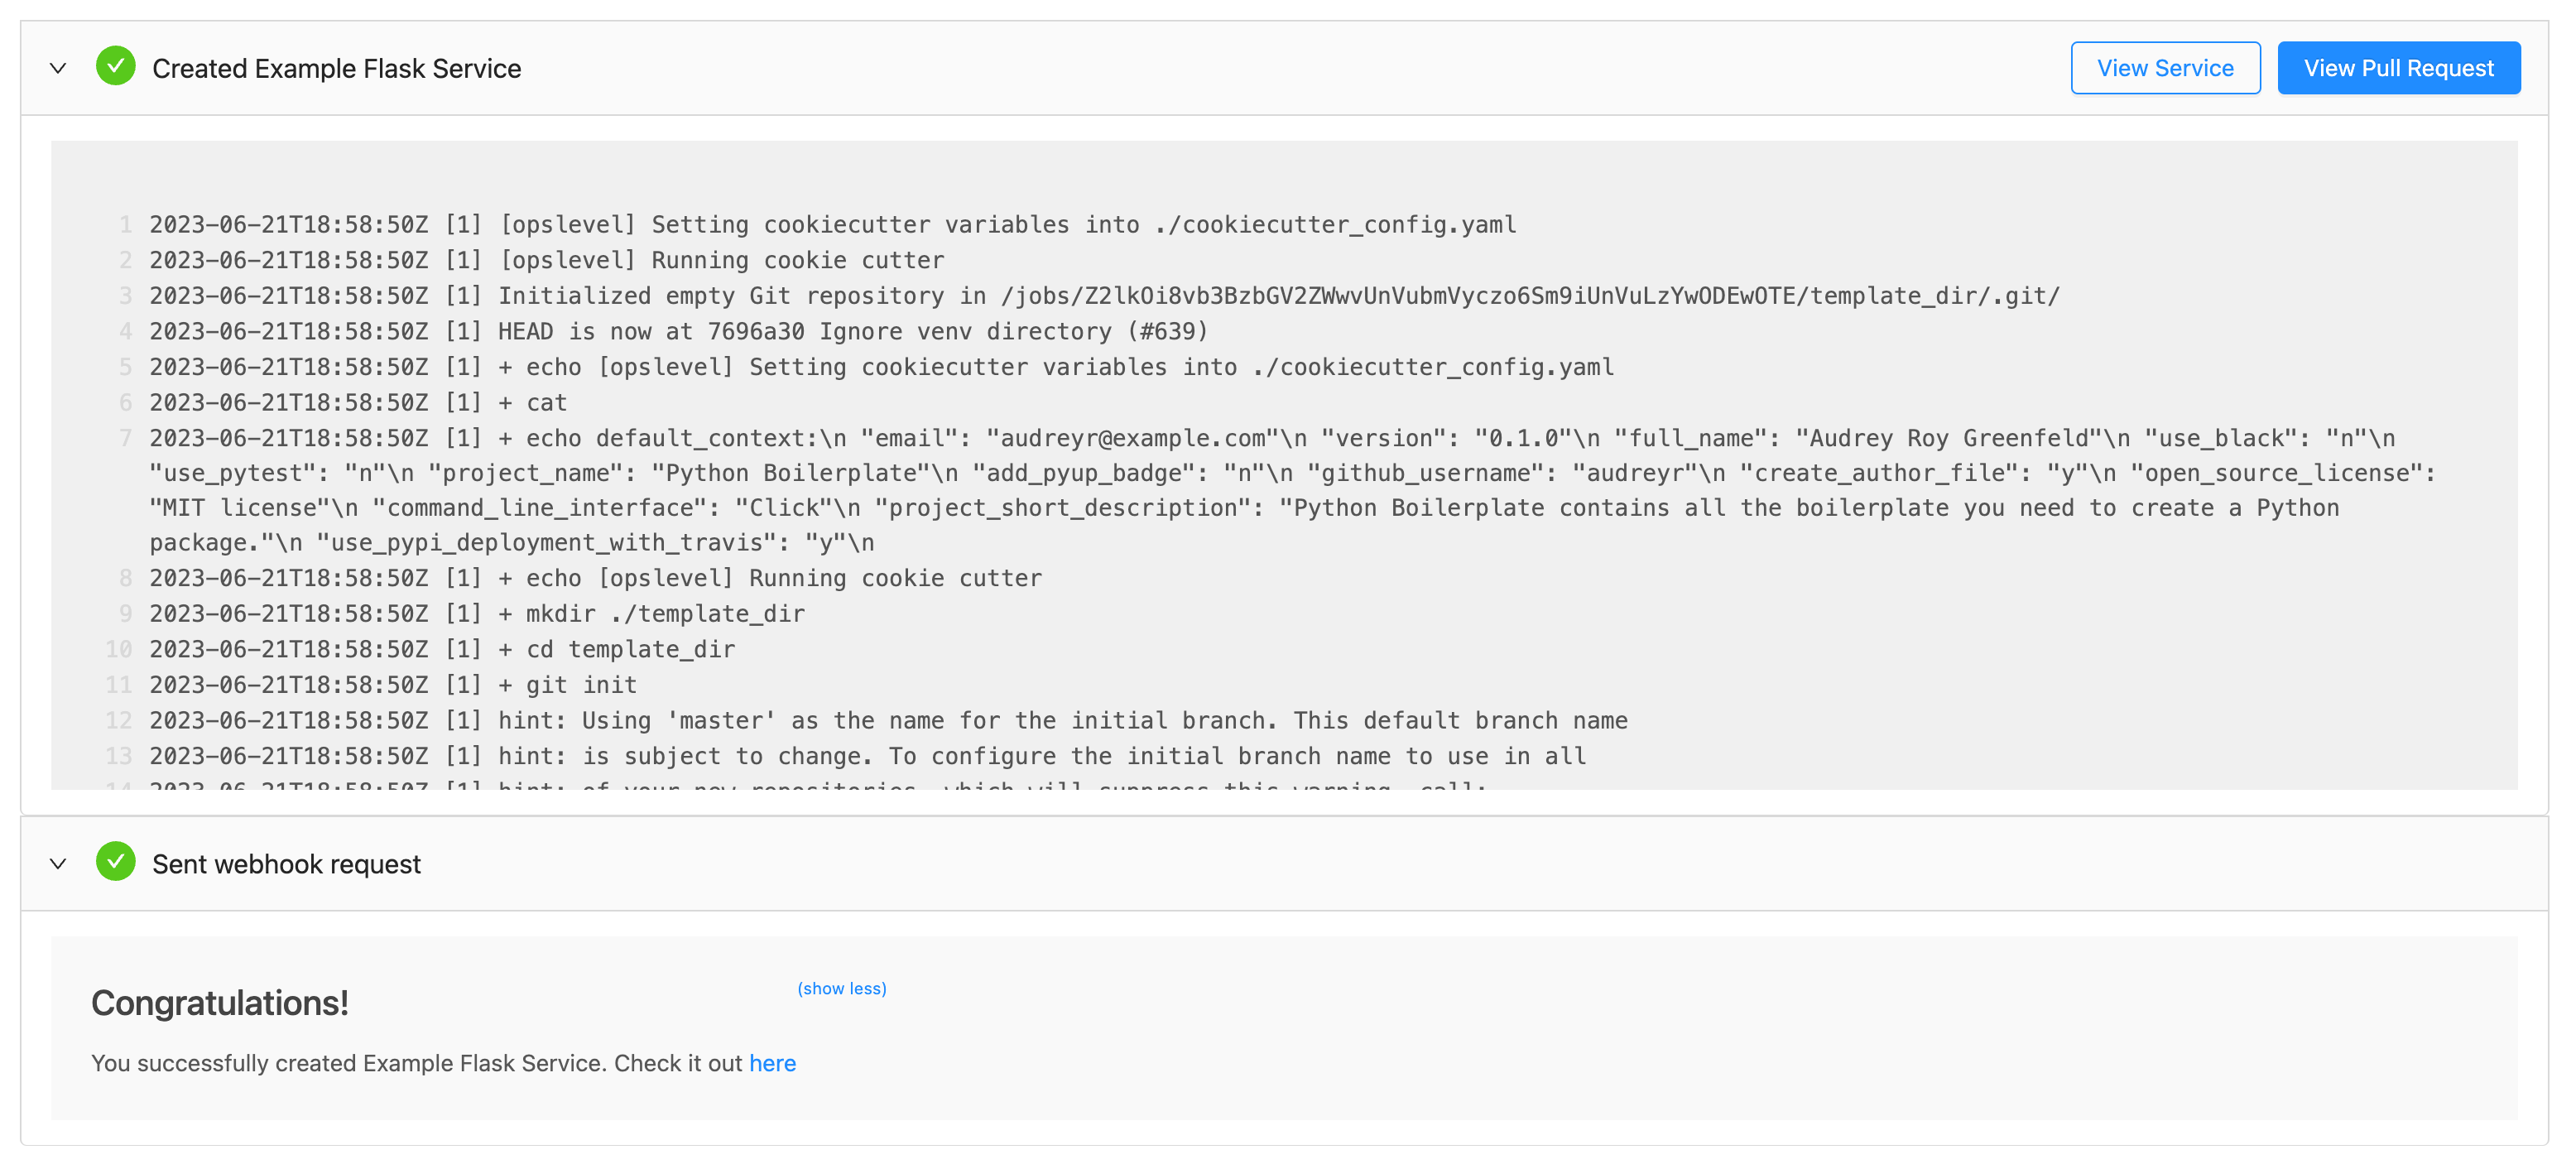The height and width of the screenshot is (1169, 2576).
Task: Click show less to hide webhook details
Action: [x=843, y=989]
